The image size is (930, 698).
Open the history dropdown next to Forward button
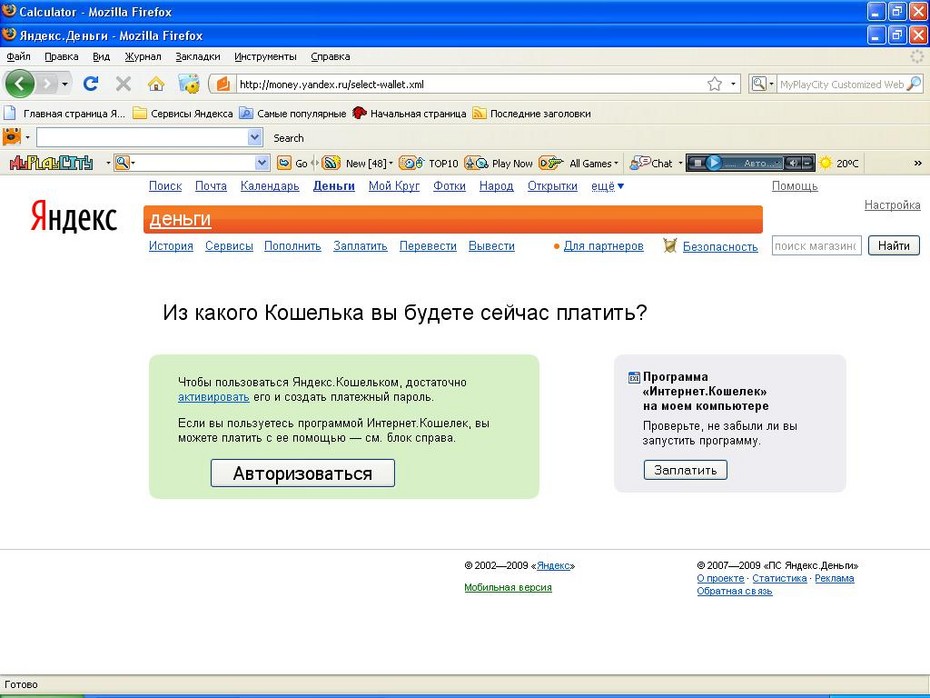click(x=65, y=84)
